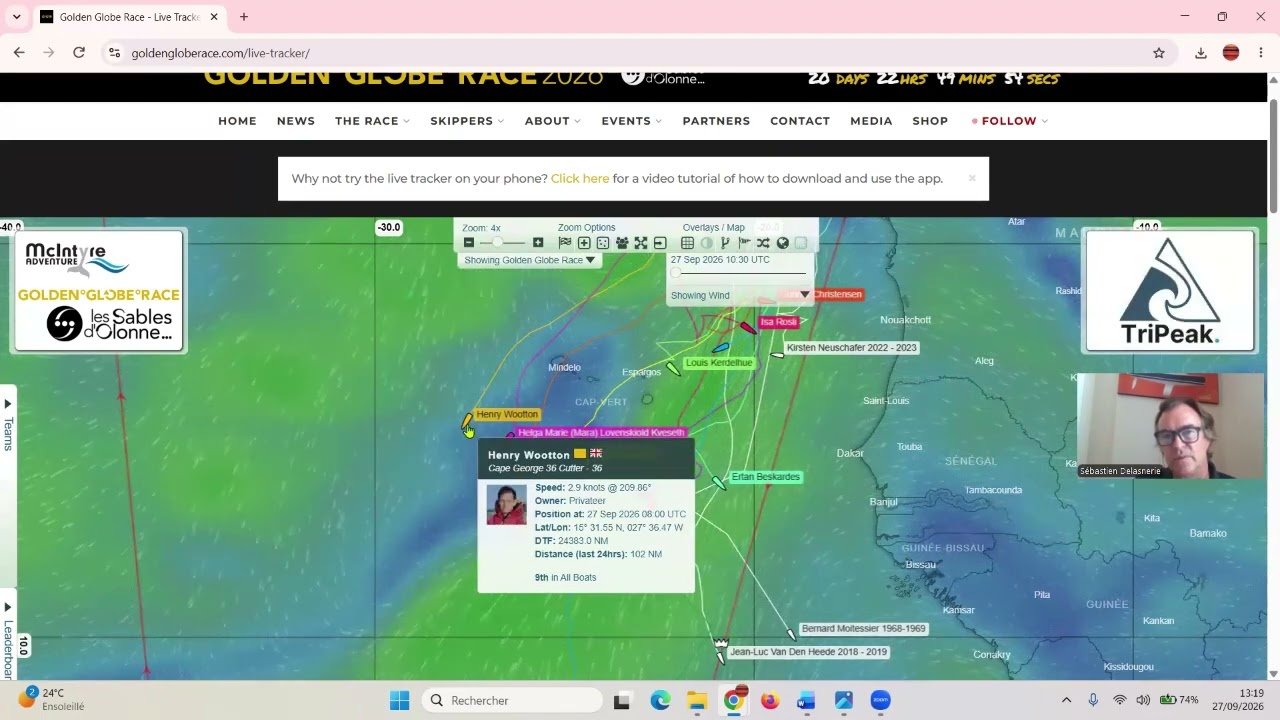
Task: Close the Golden Globe Race tab
Action: 214,17
